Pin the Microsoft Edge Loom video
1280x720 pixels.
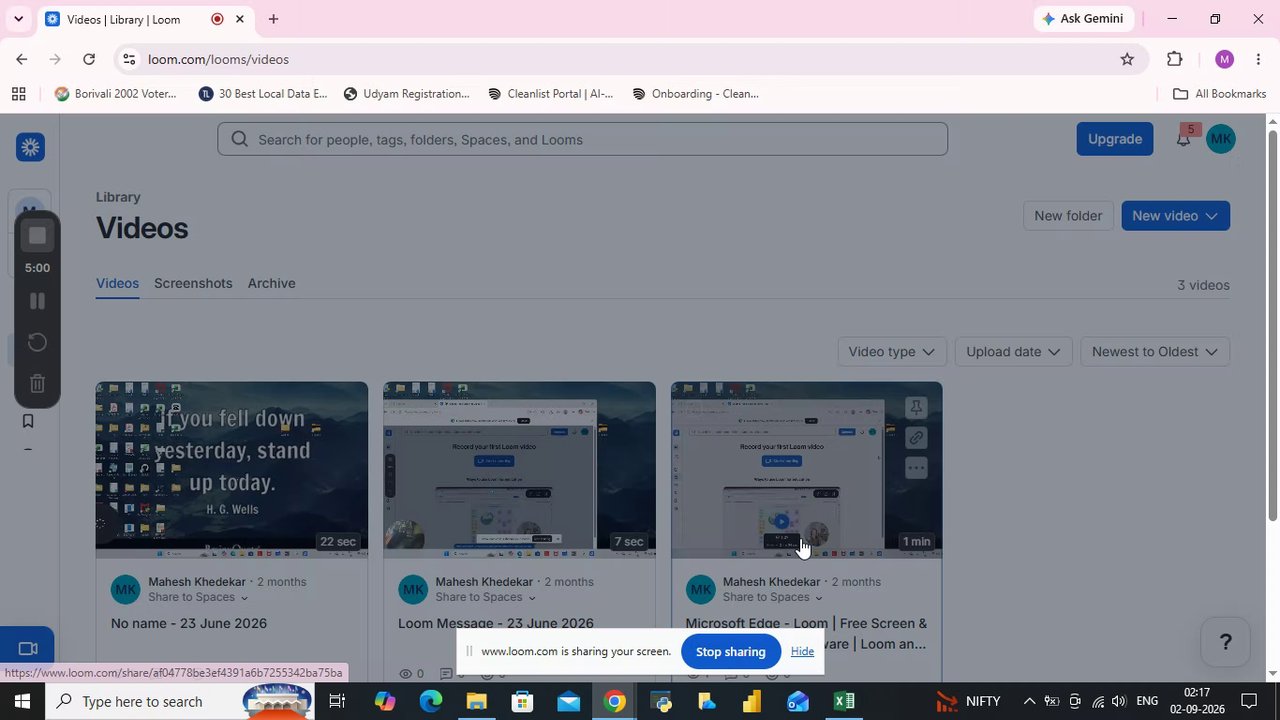pos(916,408)
